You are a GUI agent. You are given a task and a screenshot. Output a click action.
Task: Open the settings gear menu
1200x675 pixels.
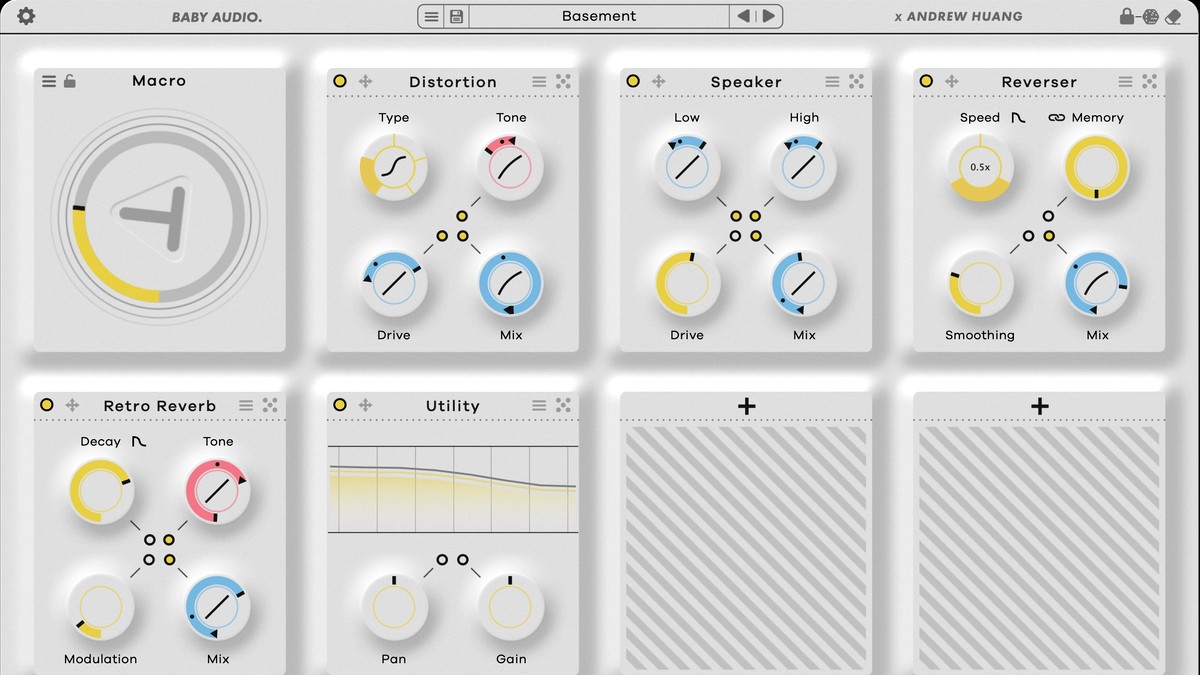click(x=26, y=16)
